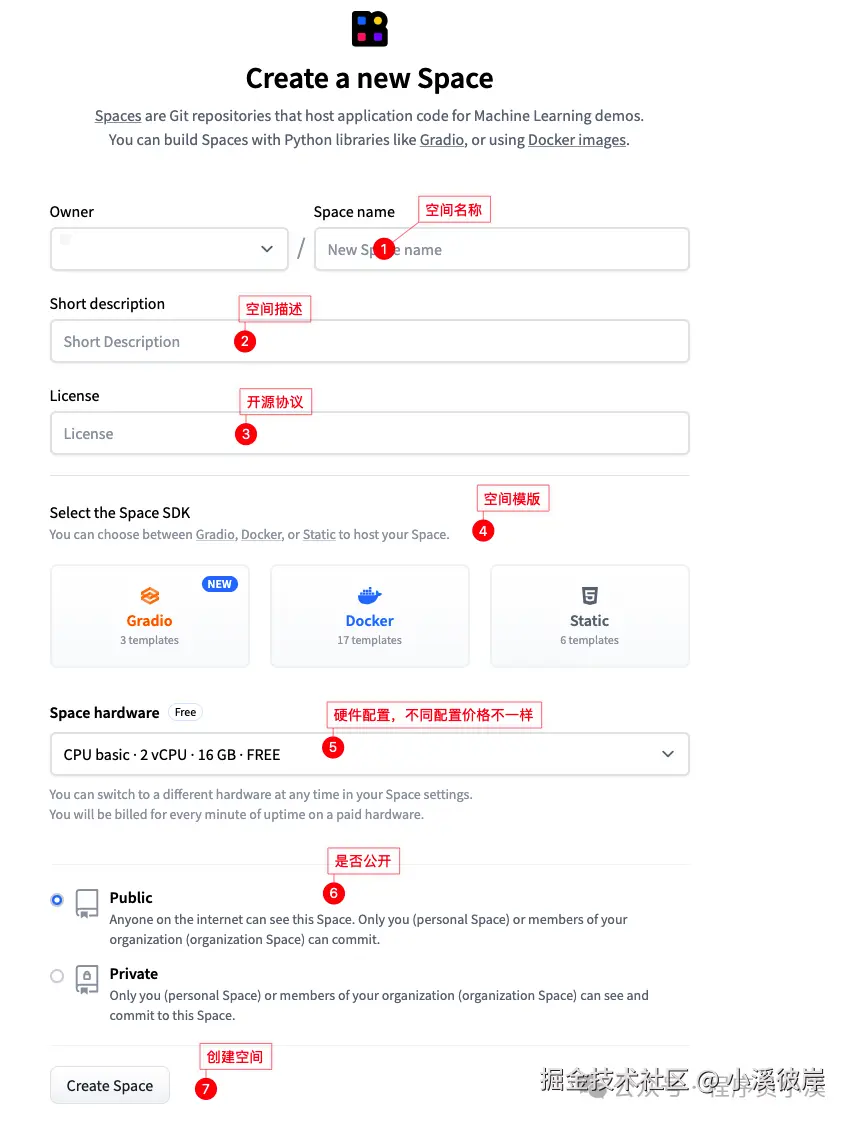The width and height of the screenshot is (853, 1121).
Task: Click the Gradio link under Select SDK
Action: pyautogui.click(x=215, y=535)
